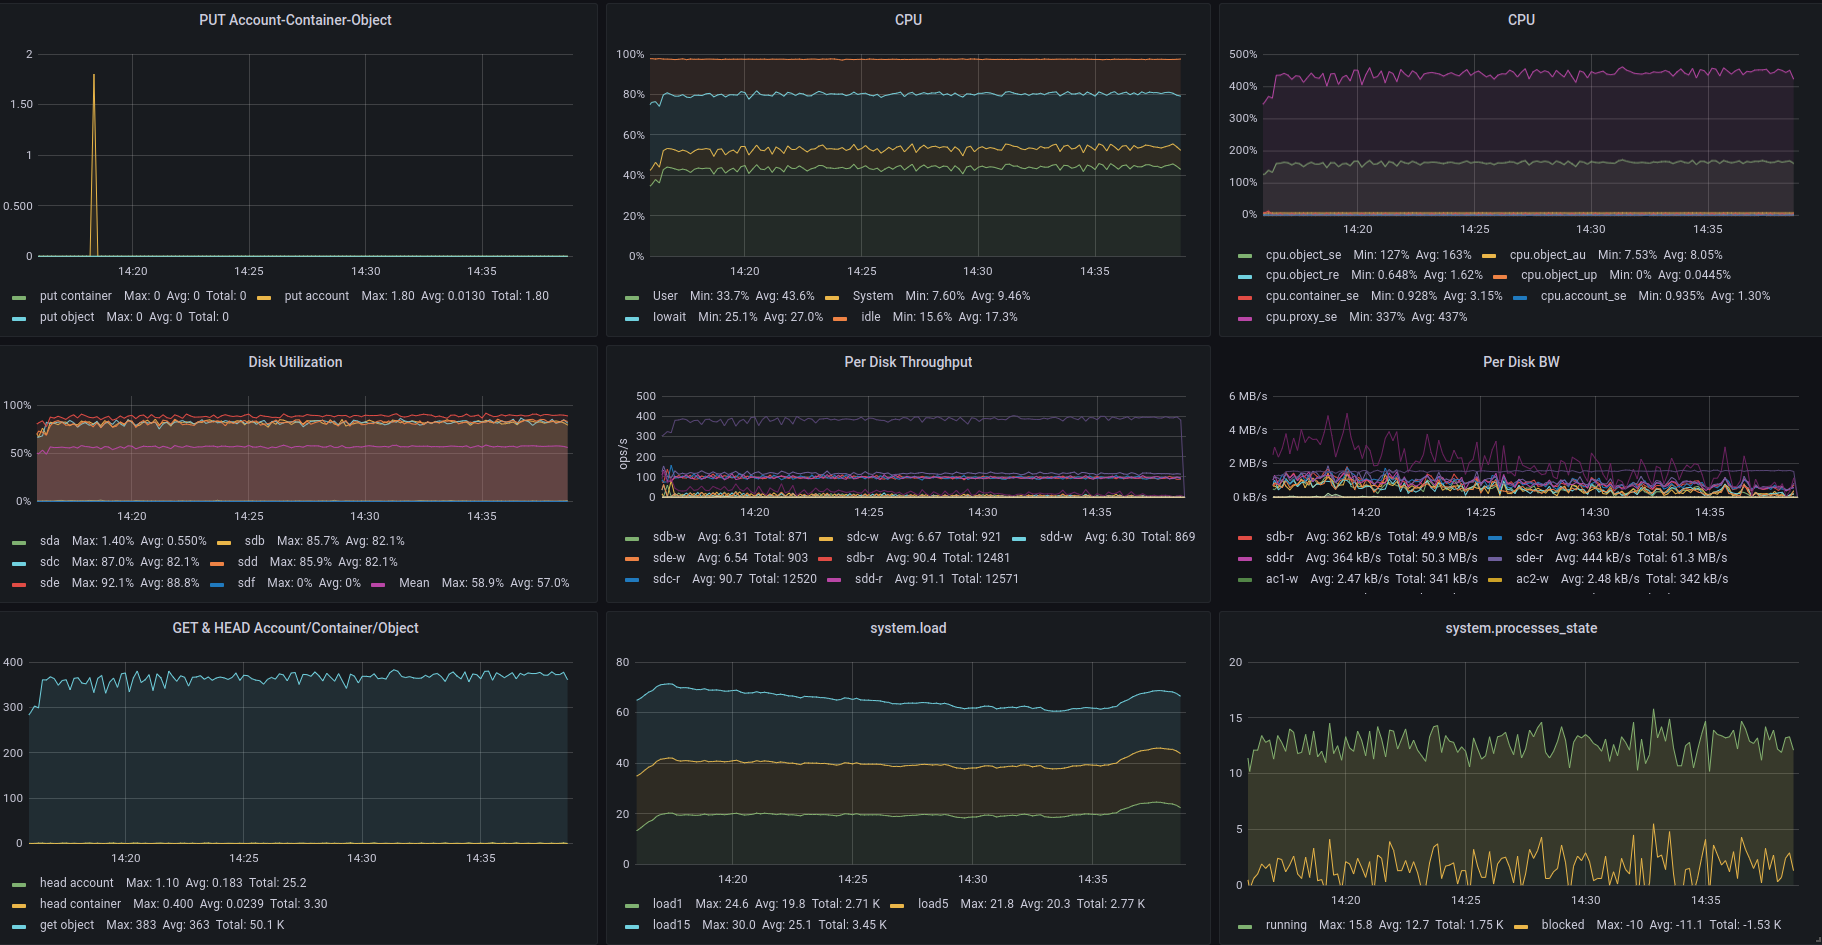This screenshot has width=1822, height=945.
Task: Isolate the "cpu.proxy_se" legend series
Action: click(x=1300, y=317)
